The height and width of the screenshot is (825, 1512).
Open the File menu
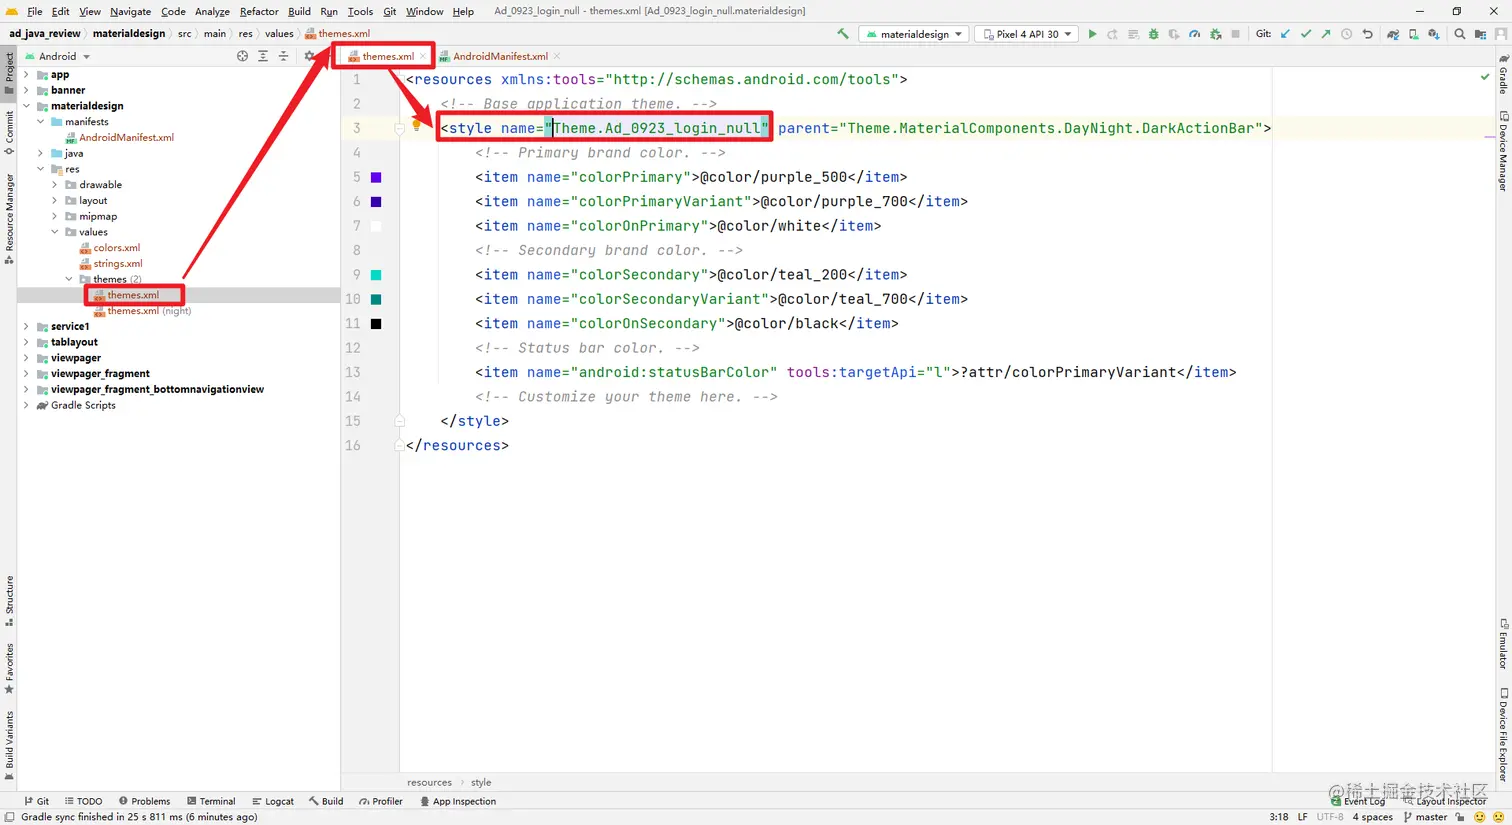[35, 11]
